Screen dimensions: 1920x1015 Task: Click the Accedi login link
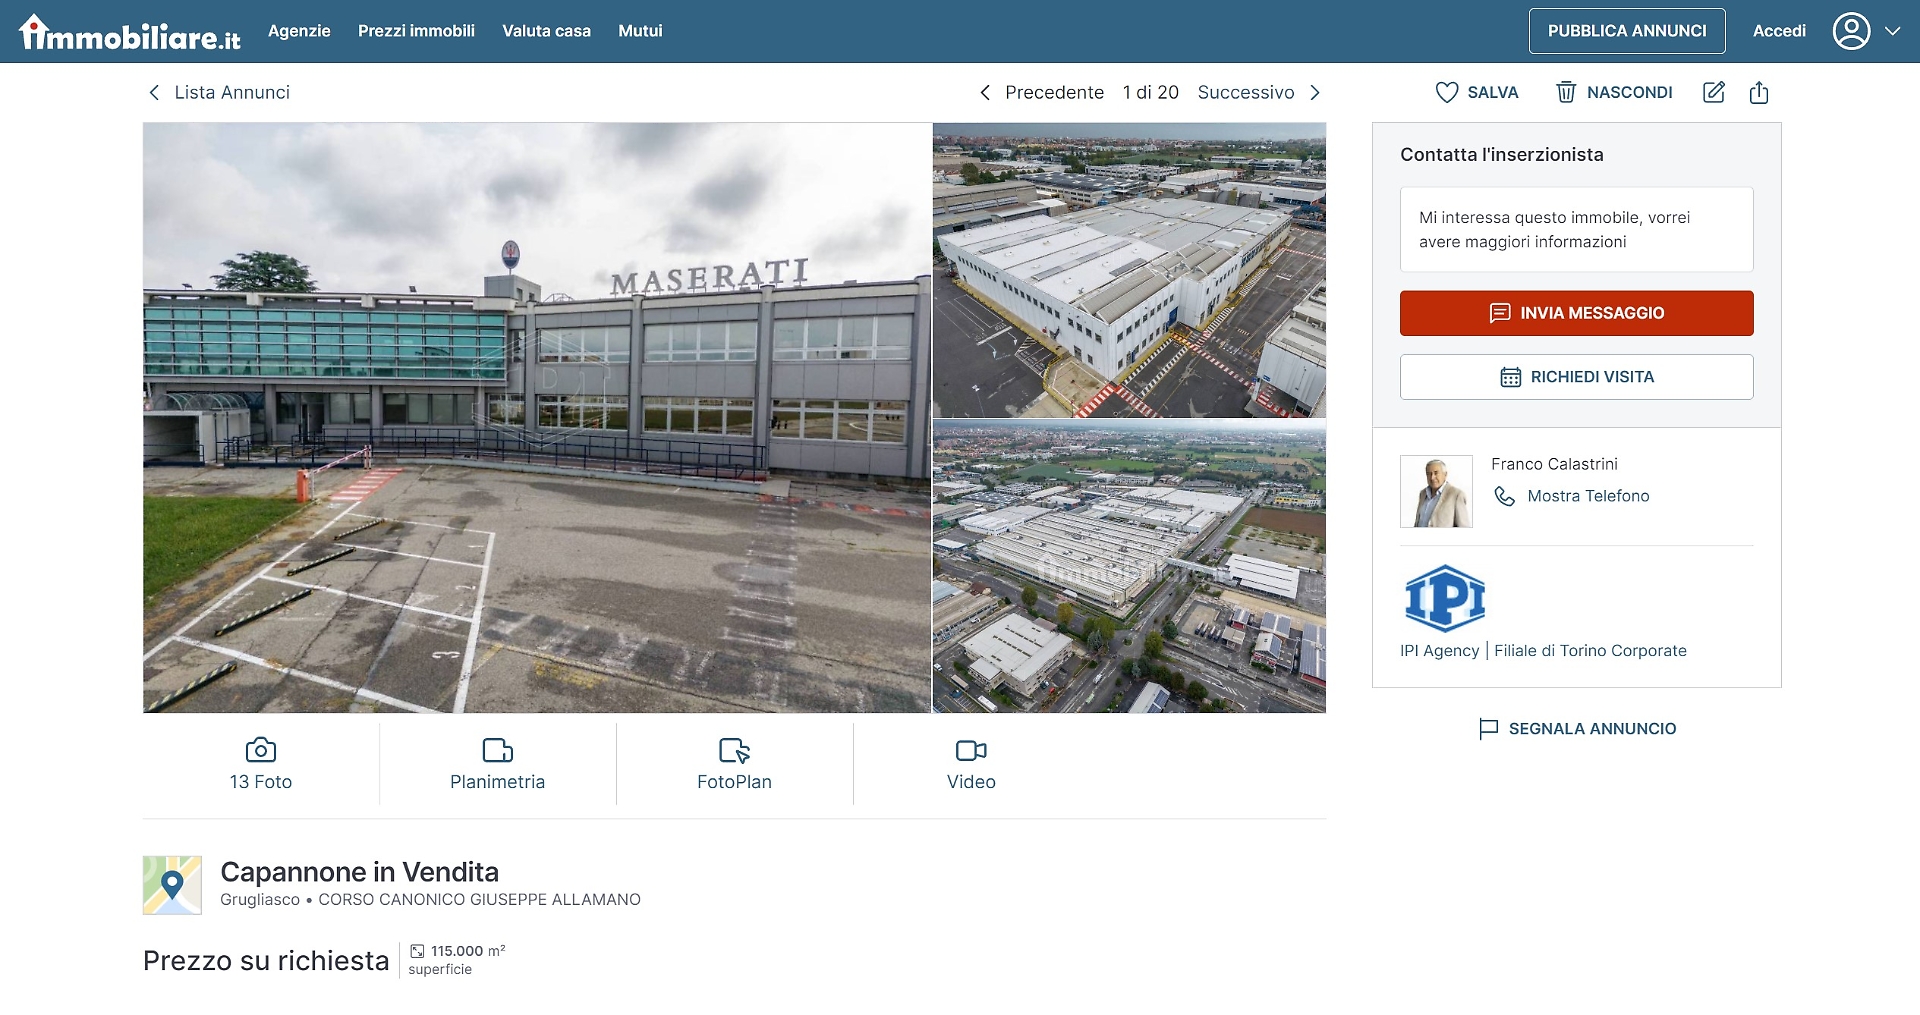click(1779, 31)
